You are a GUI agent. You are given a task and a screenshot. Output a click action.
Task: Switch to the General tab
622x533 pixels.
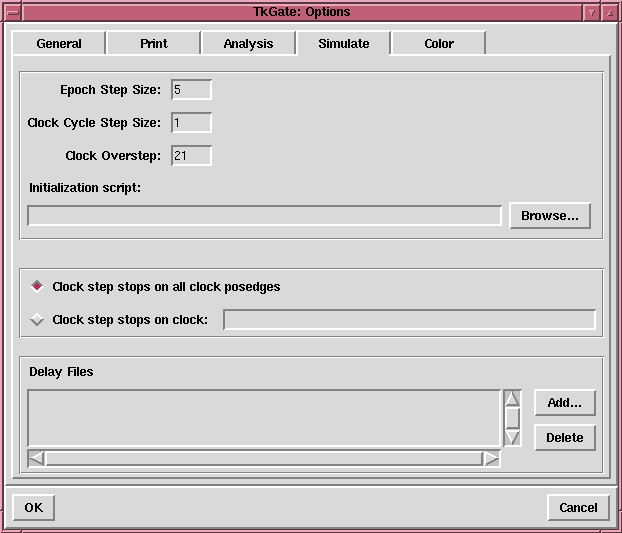tap(58, 44)
